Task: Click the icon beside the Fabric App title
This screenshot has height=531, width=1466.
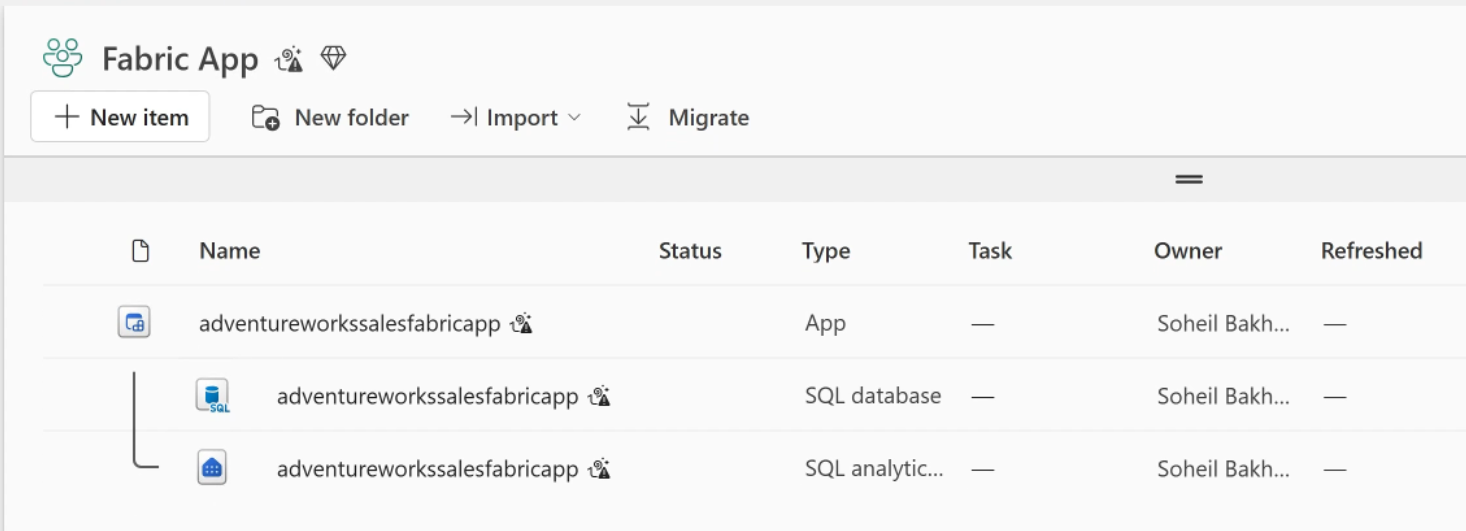Action: 289,60
